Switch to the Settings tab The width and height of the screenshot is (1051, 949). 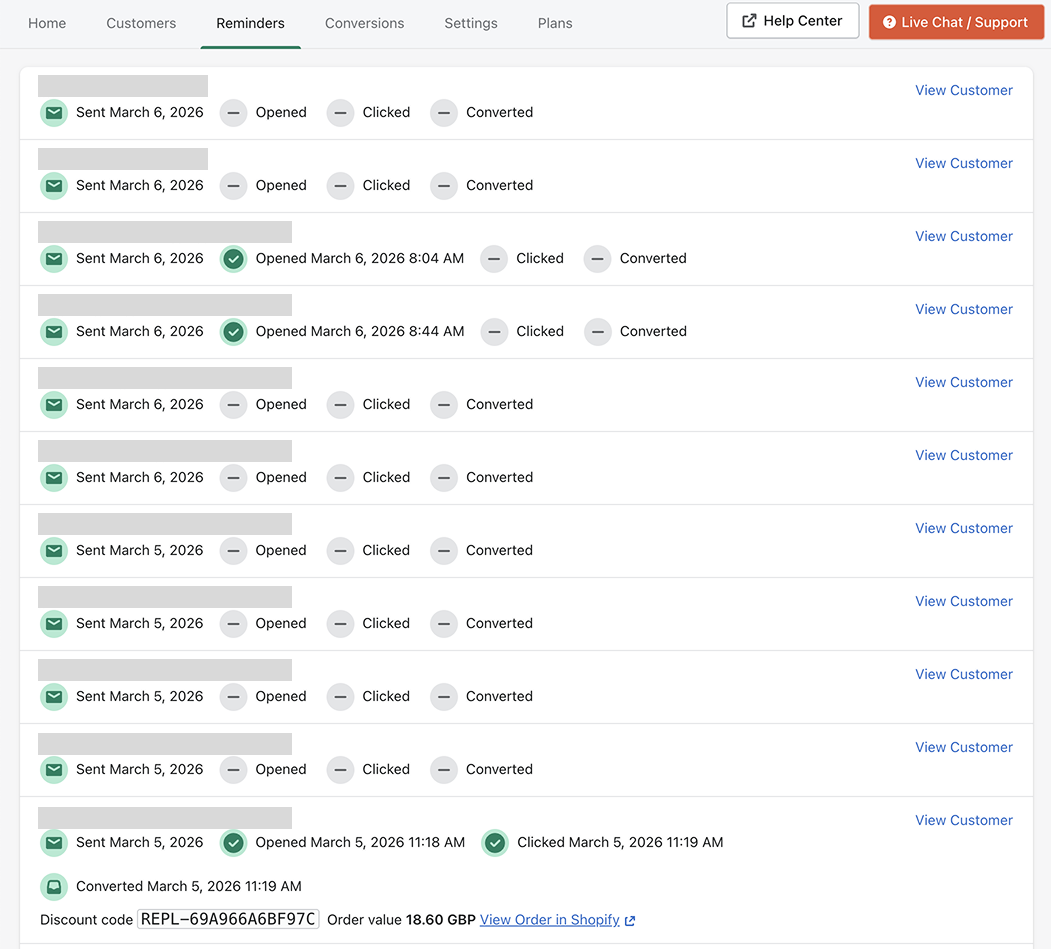point(471,23)
